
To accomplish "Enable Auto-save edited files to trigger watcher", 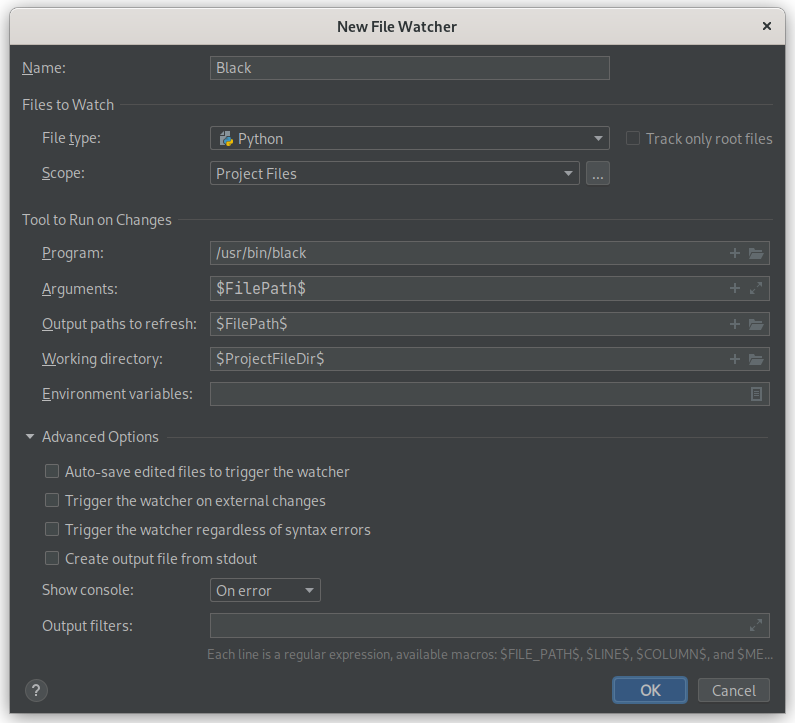I will tap(52, 472).
